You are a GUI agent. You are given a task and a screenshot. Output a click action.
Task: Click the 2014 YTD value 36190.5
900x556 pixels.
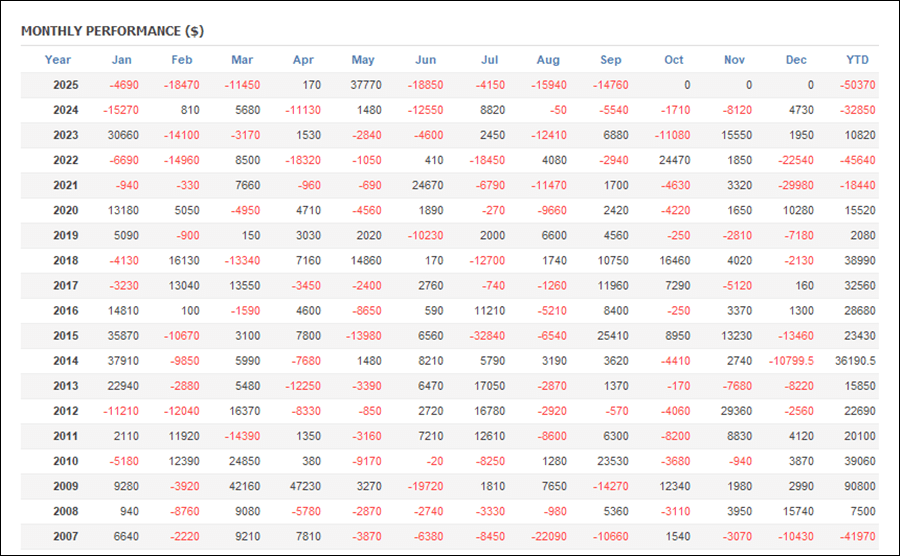pyautogui.click(x=855, y=361)
